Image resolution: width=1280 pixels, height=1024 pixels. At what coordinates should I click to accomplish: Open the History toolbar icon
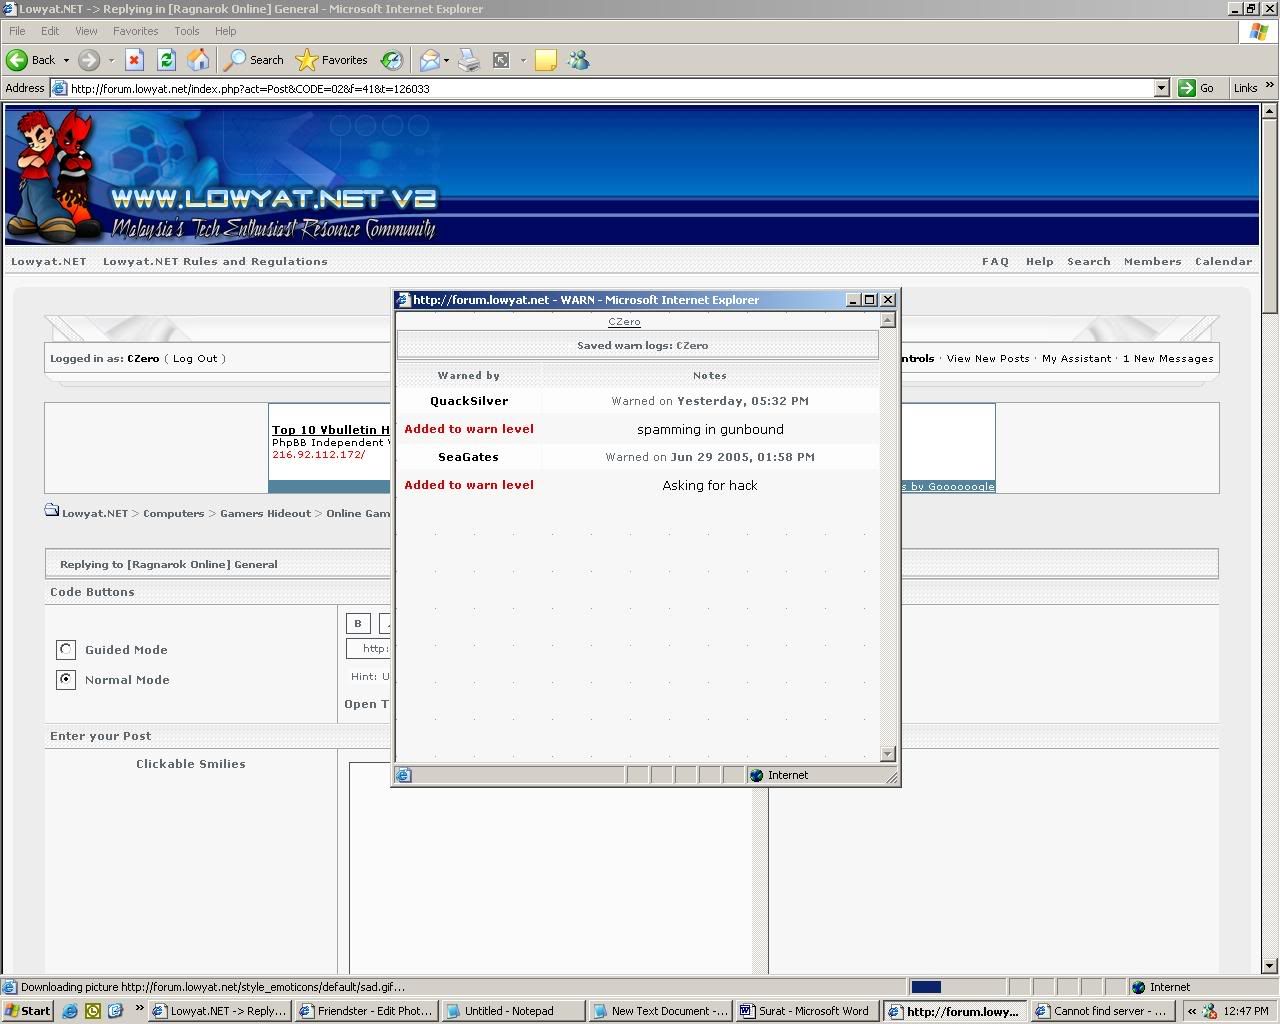392,60
